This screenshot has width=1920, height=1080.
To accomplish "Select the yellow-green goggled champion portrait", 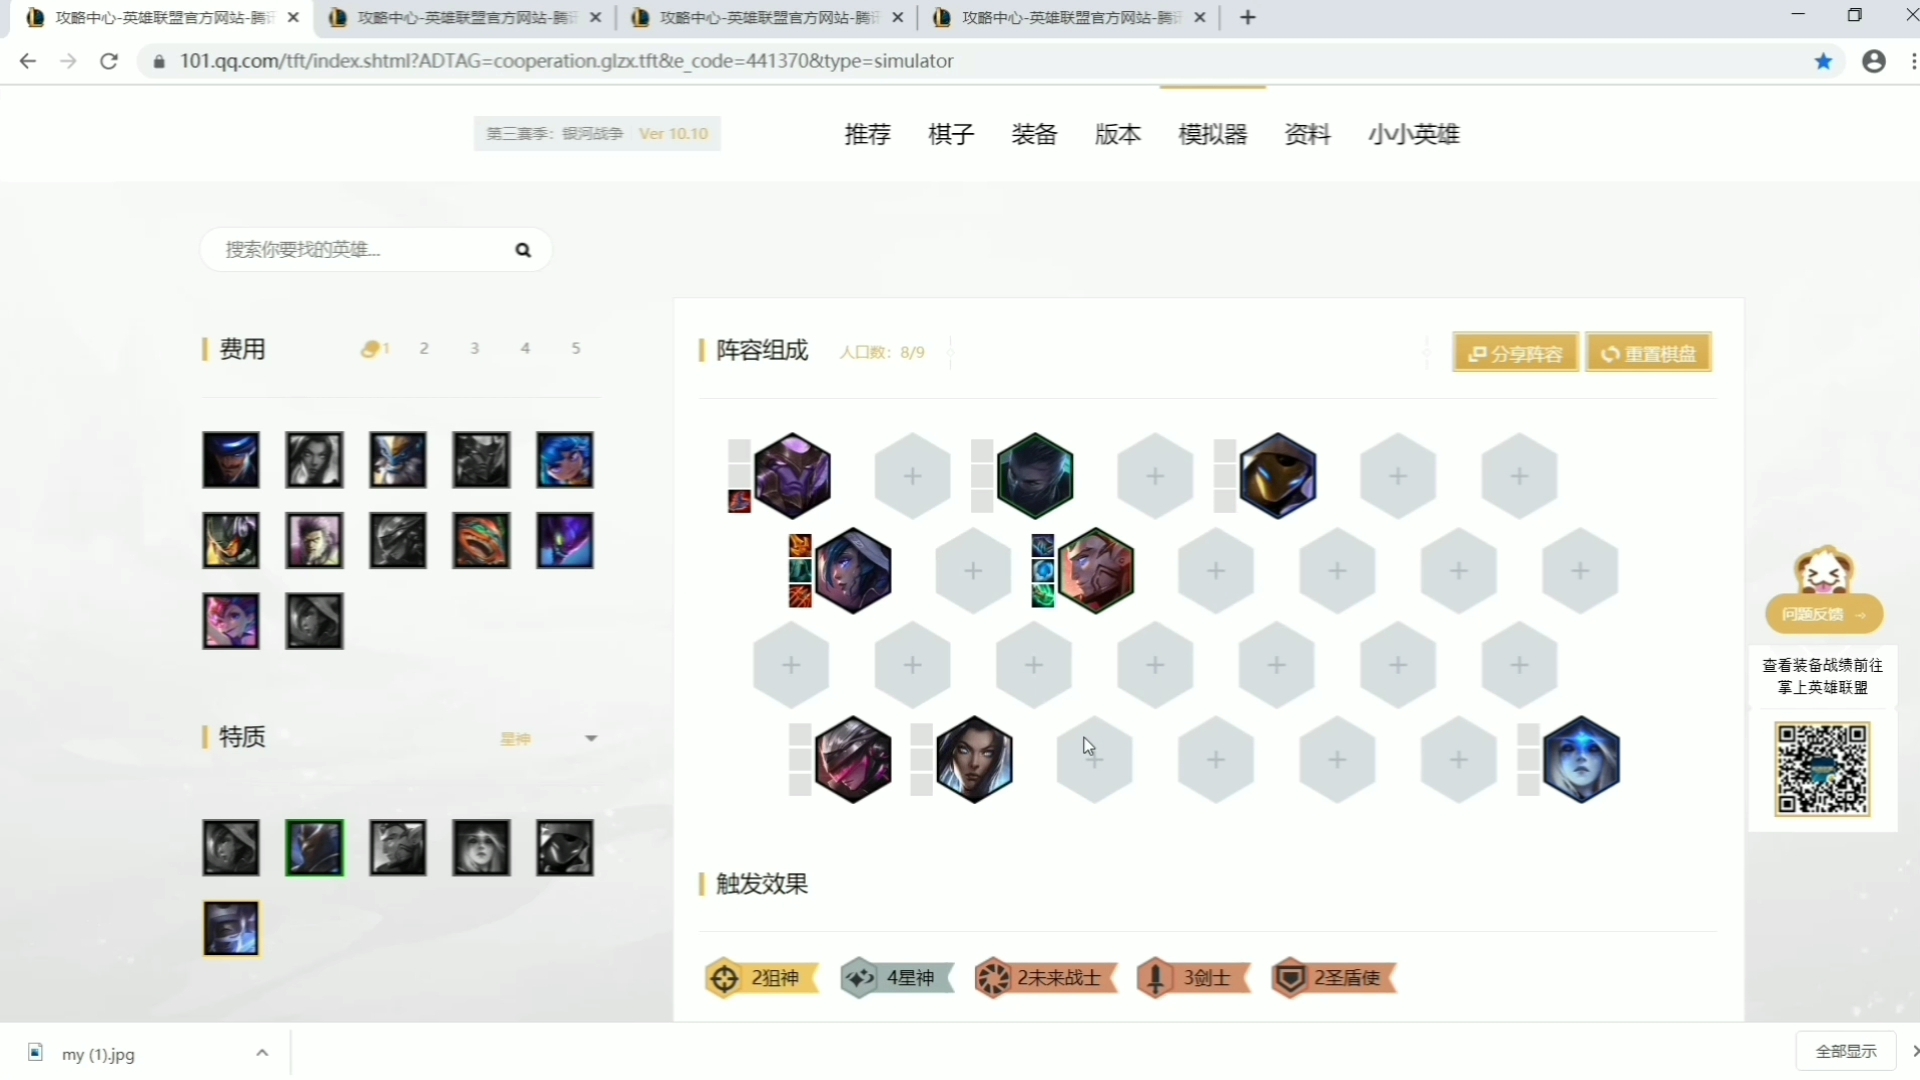I will click(x=231, y=541).
